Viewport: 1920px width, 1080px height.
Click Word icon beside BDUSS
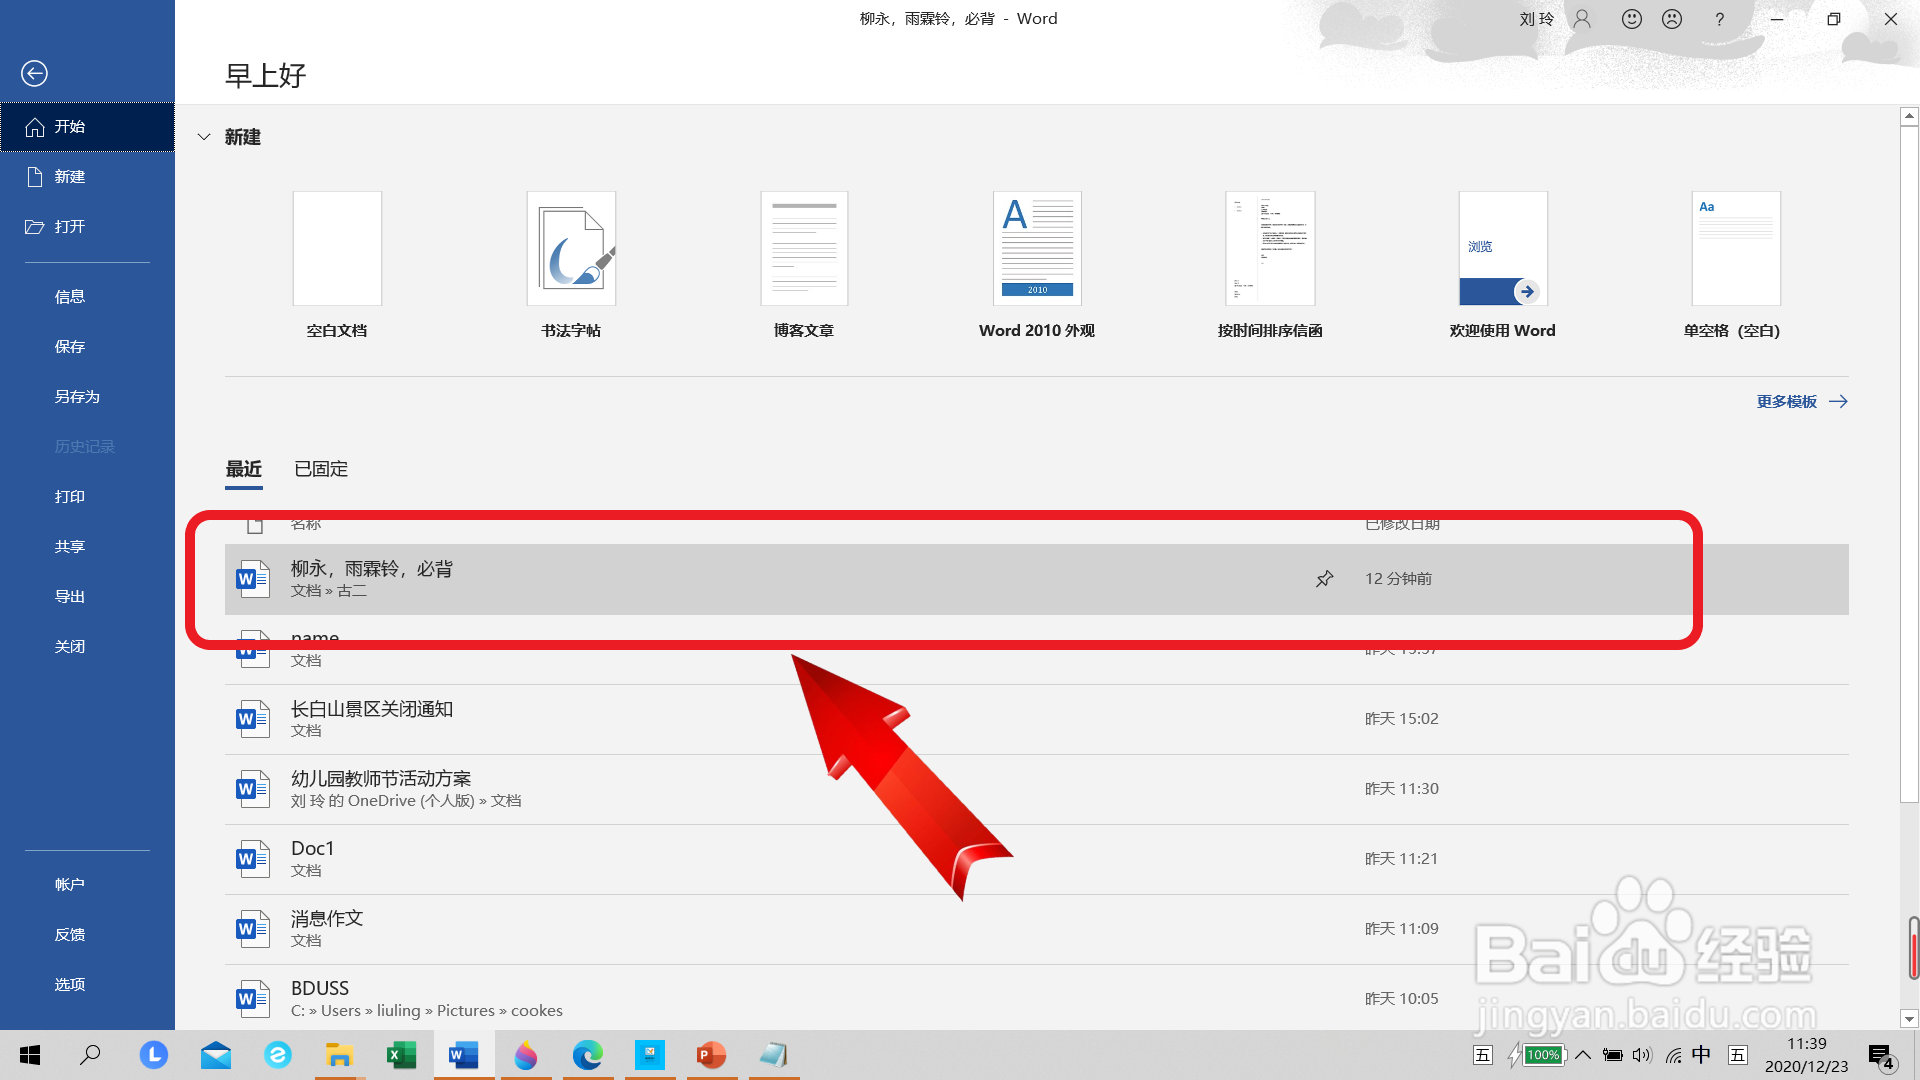(253, 999)
